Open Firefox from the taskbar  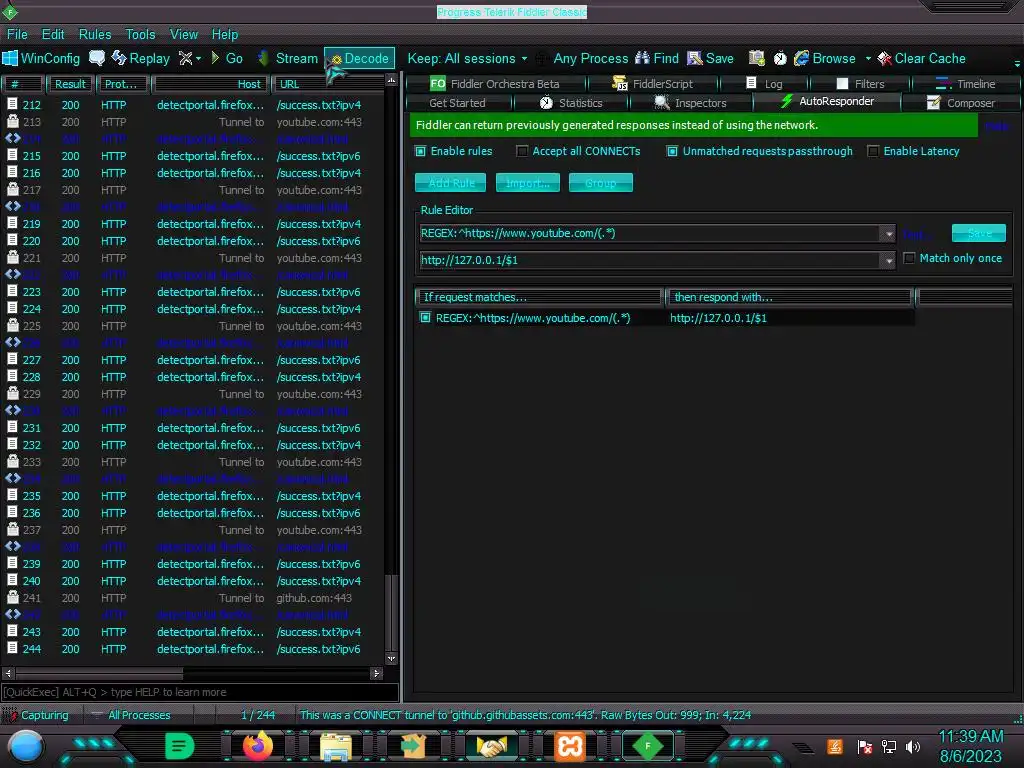(x=257, y=746)
